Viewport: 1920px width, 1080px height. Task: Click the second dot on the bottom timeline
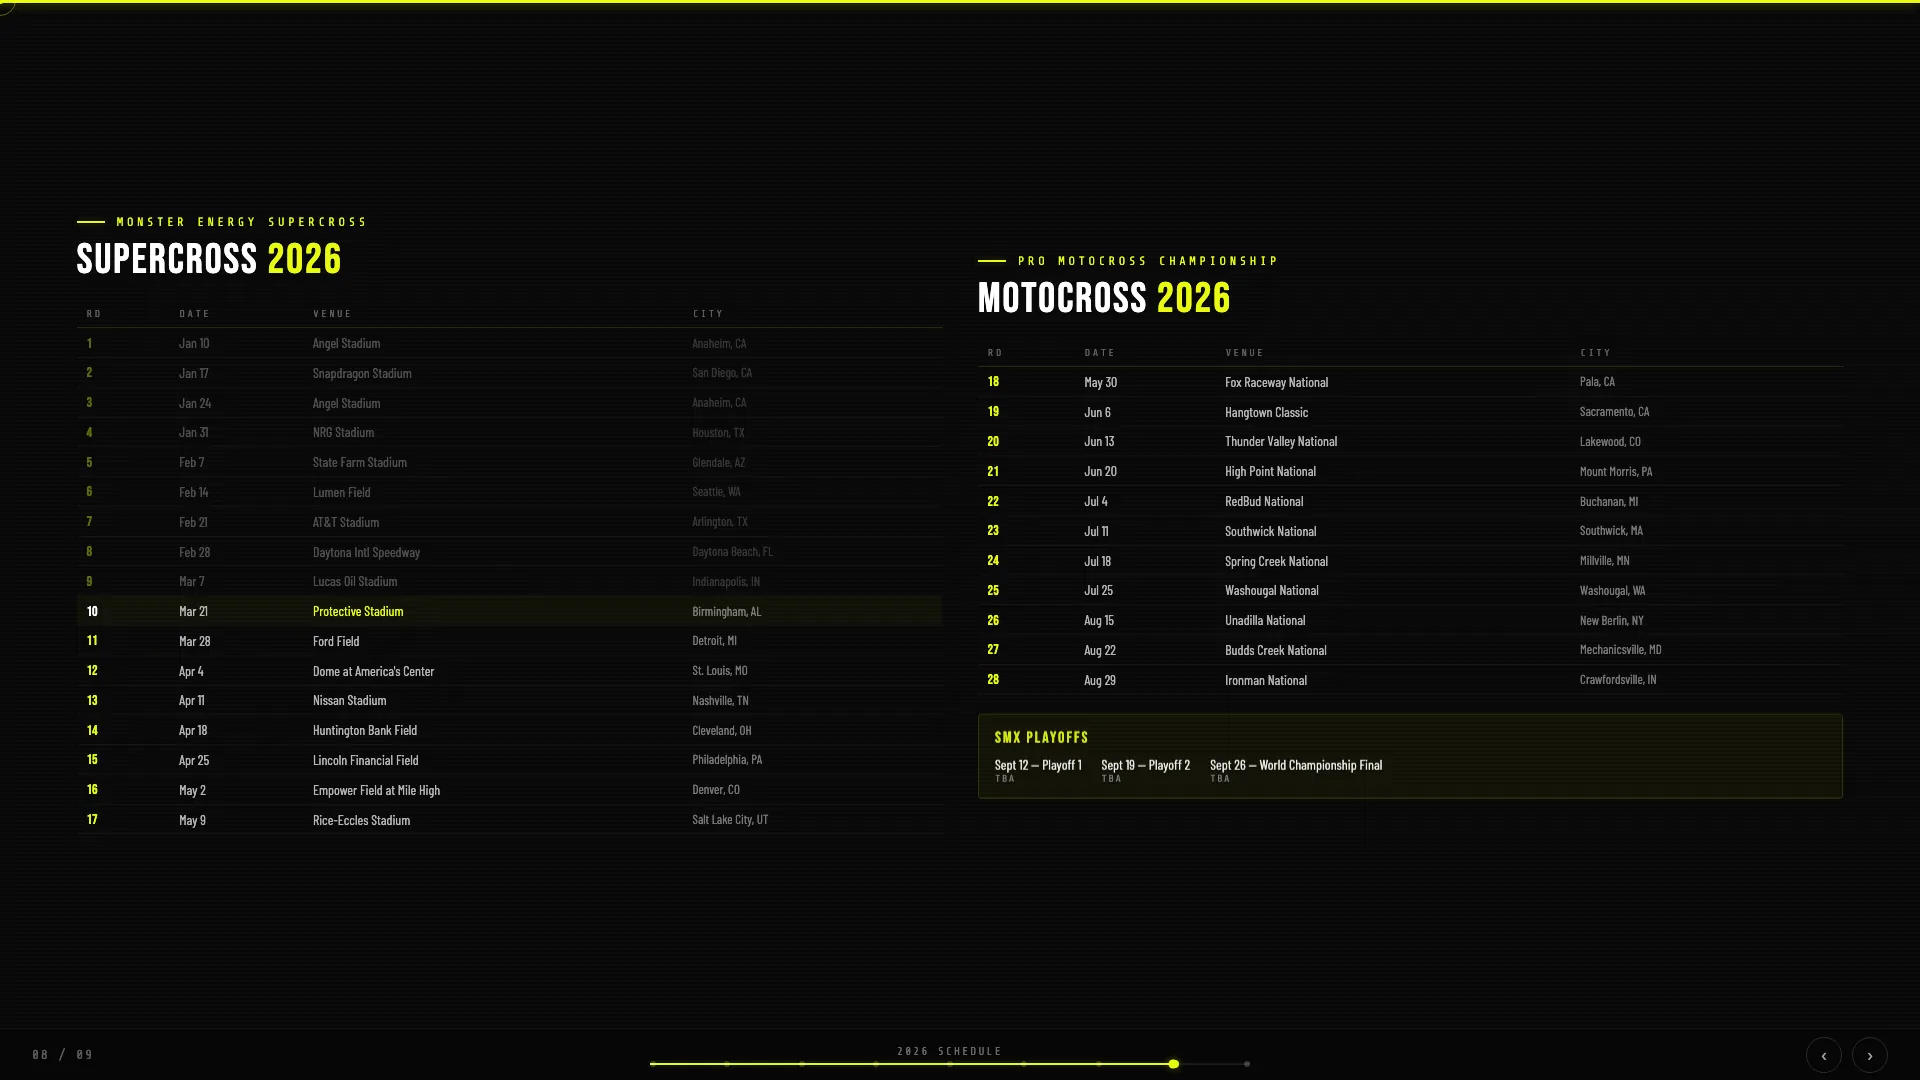coord(729,1064)
